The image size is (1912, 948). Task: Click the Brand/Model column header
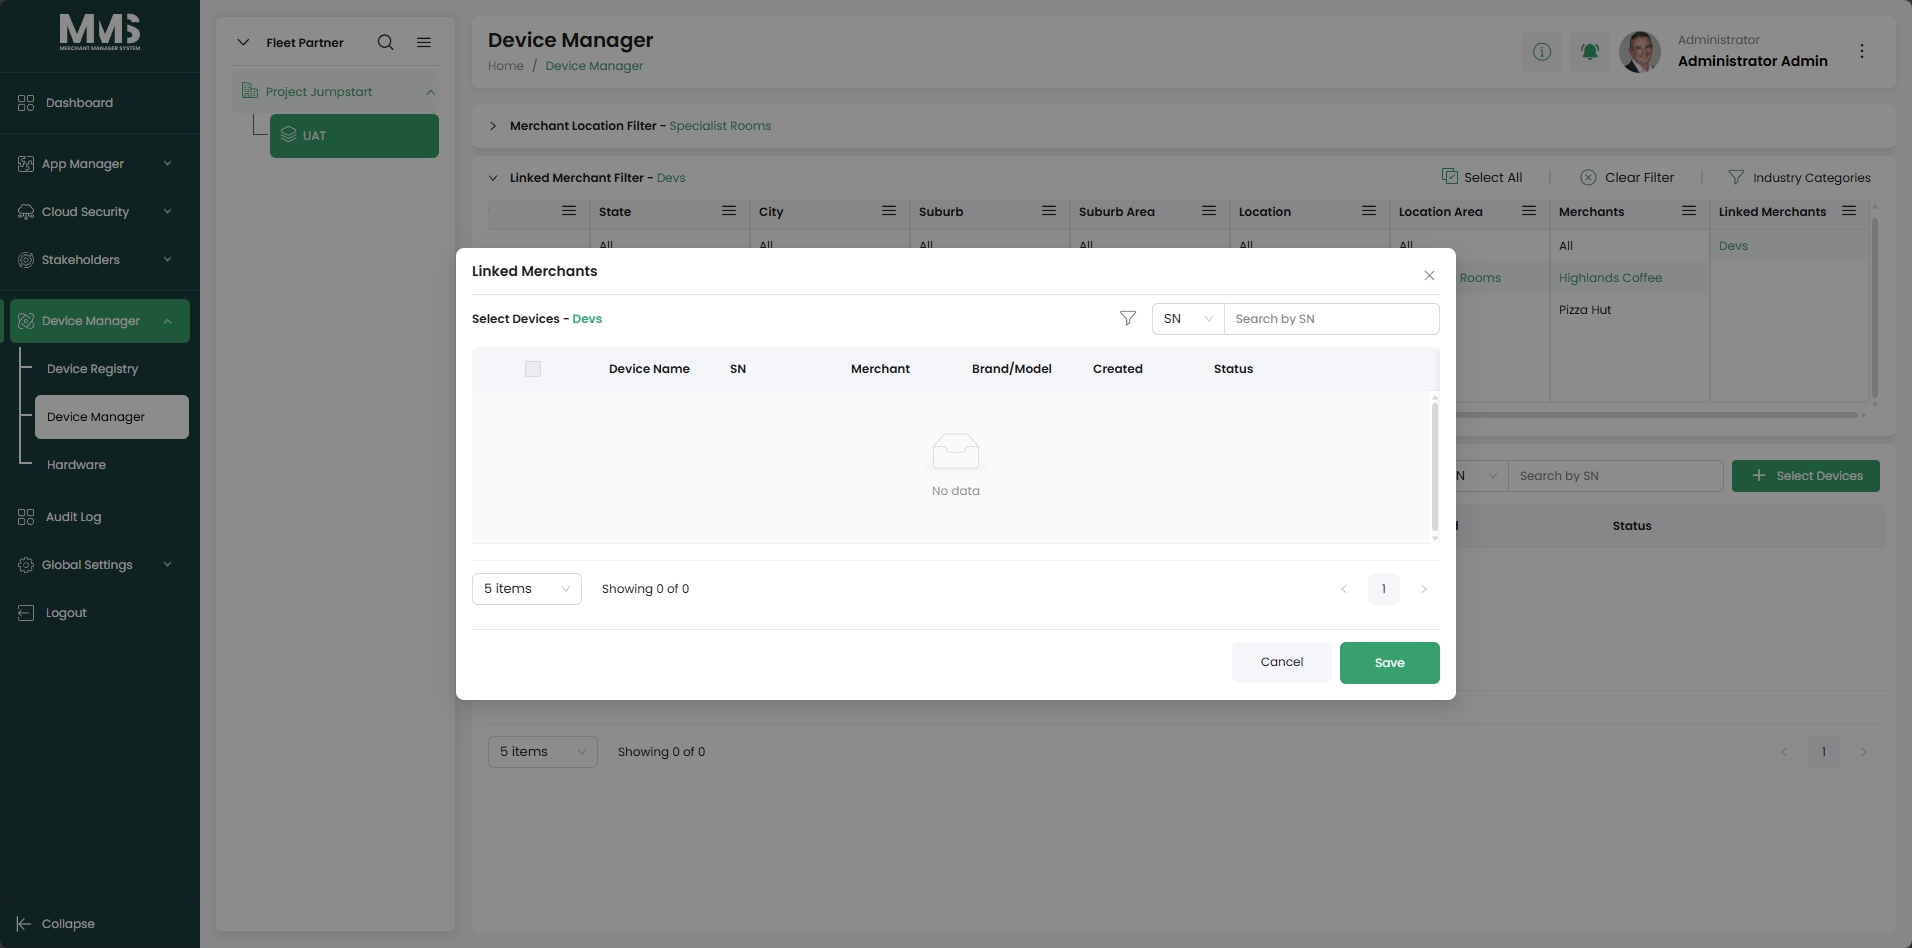[x=1011, y=369]
